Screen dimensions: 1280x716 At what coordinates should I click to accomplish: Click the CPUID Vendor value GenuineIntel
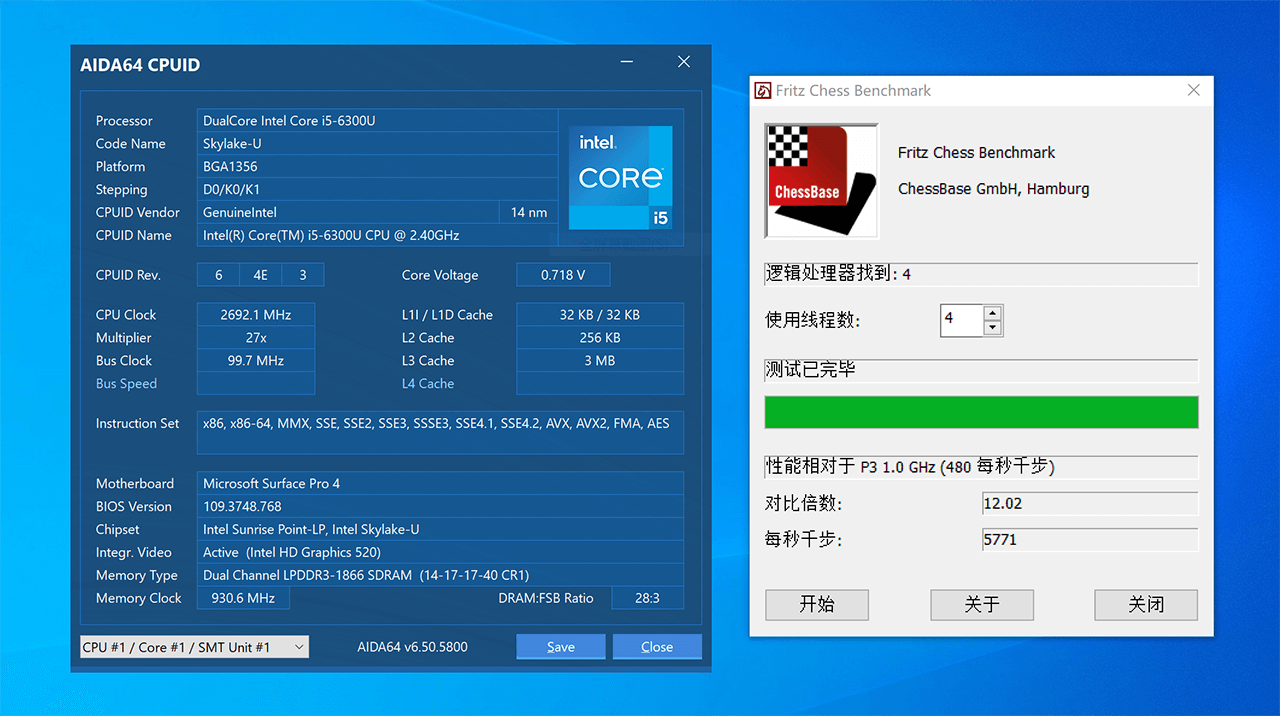(347, 212)
